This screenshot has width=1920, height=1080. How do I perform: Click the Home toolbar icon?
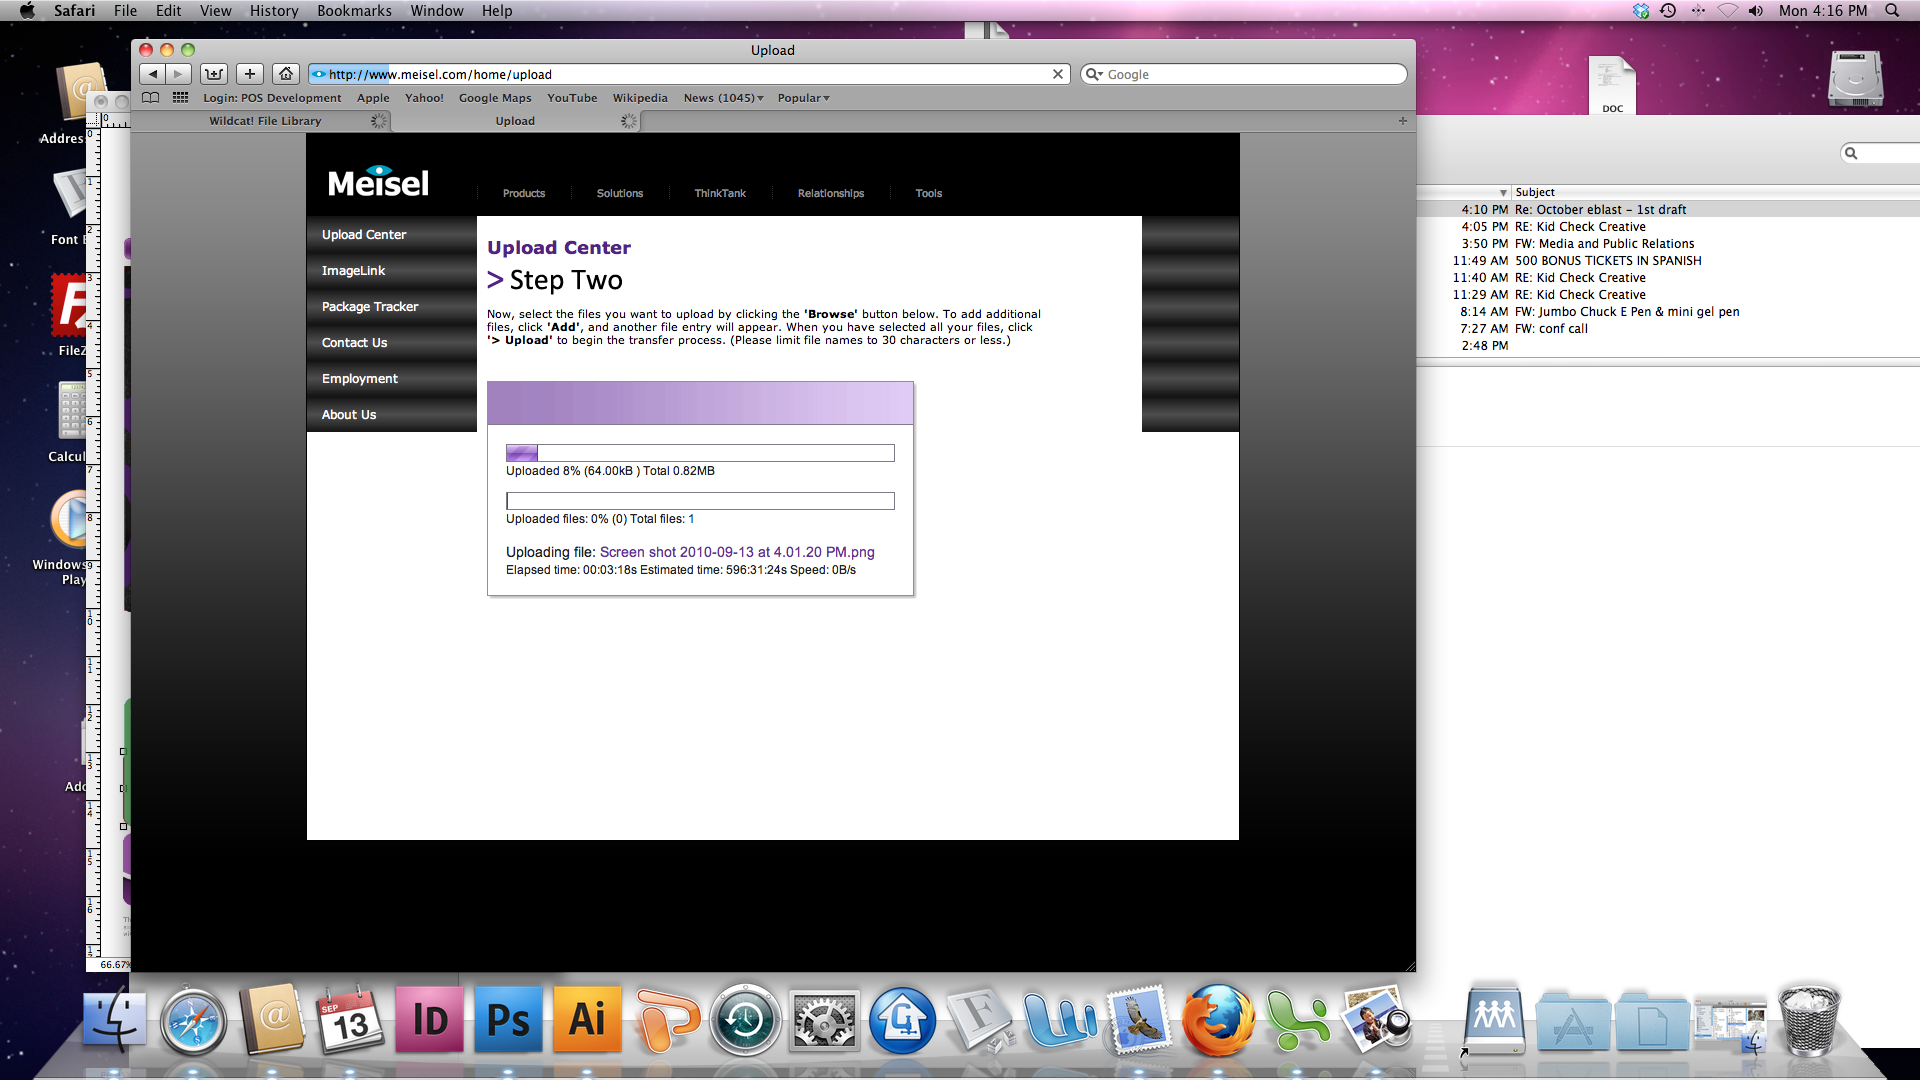pos(286,74)
